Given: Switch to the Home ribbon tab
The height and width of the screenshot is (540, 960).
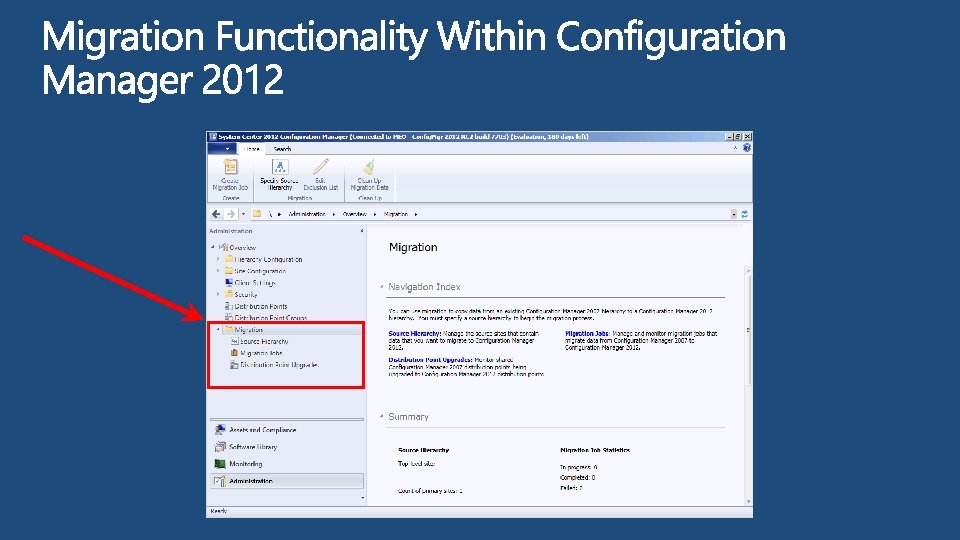Looking at the screenshot, I should click(252, 149).
